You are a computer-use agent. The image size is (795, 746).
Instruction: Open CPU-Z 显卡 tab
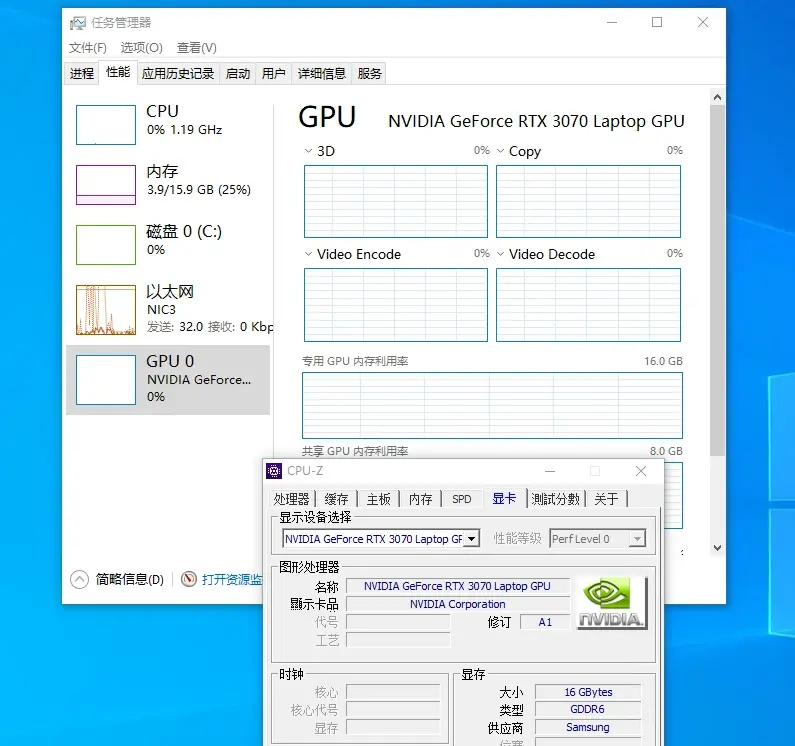(x=504, y=498)
